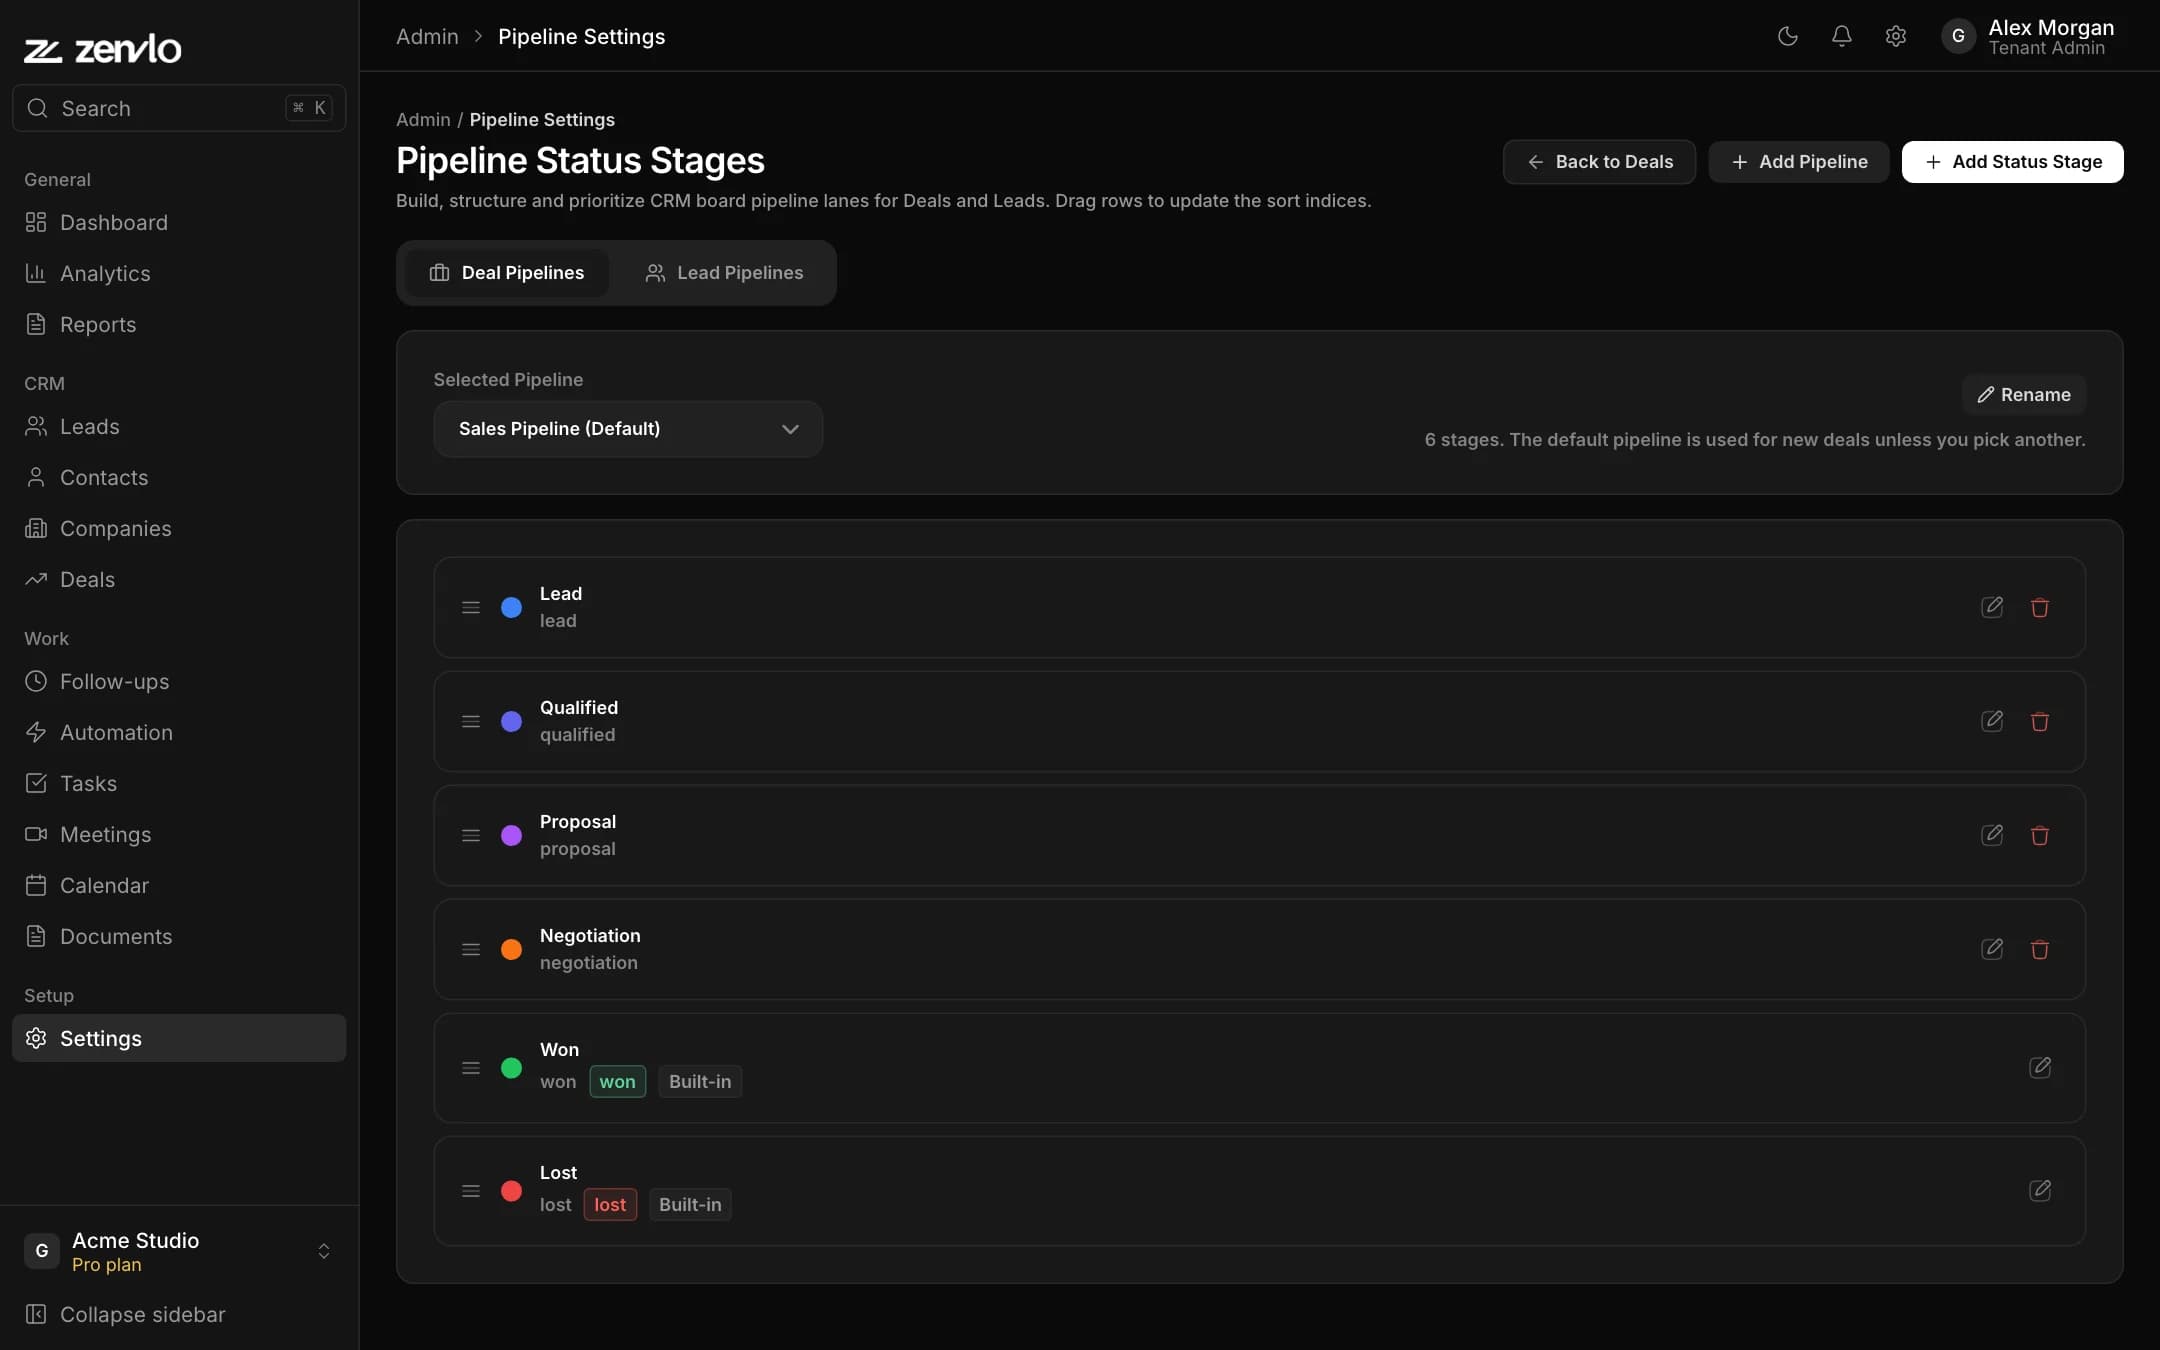Go to Leads in the sidebar
2160x1350 pixels.
point(179,426)
